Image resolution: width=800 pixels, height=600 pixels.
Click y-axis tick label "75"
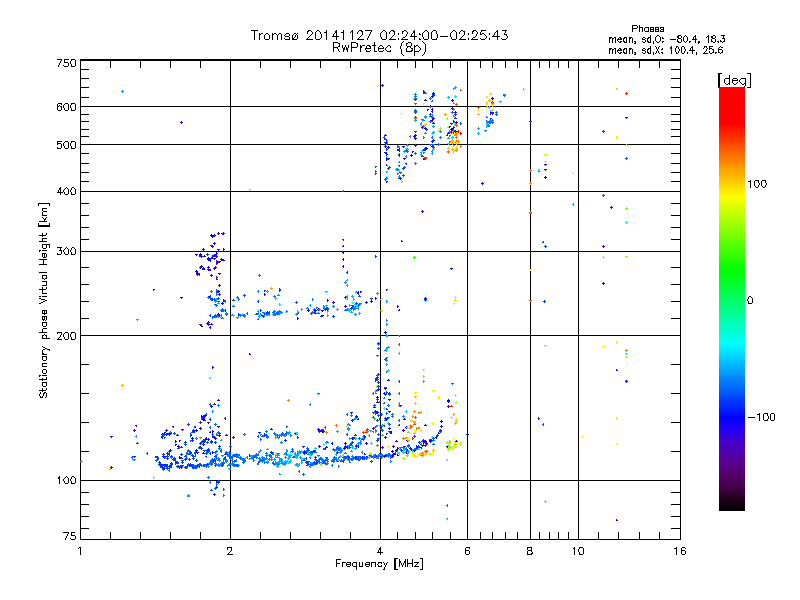point(70,536)
